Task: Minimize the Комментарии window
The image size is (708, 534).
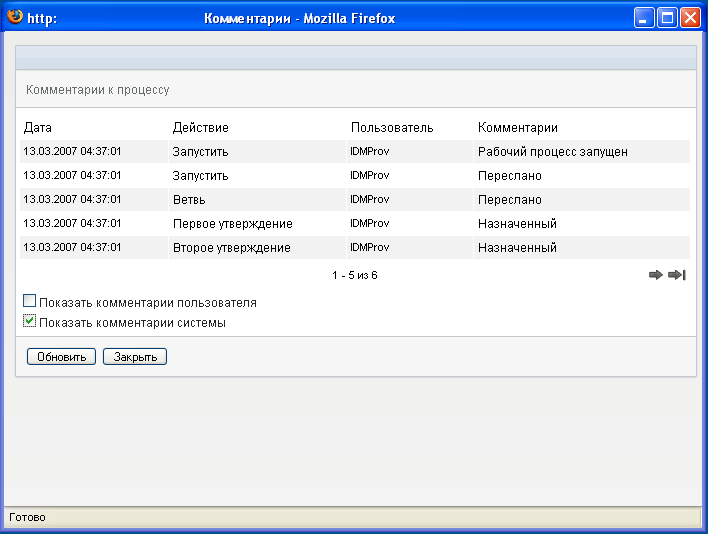Action: click(x=645, y=17)
